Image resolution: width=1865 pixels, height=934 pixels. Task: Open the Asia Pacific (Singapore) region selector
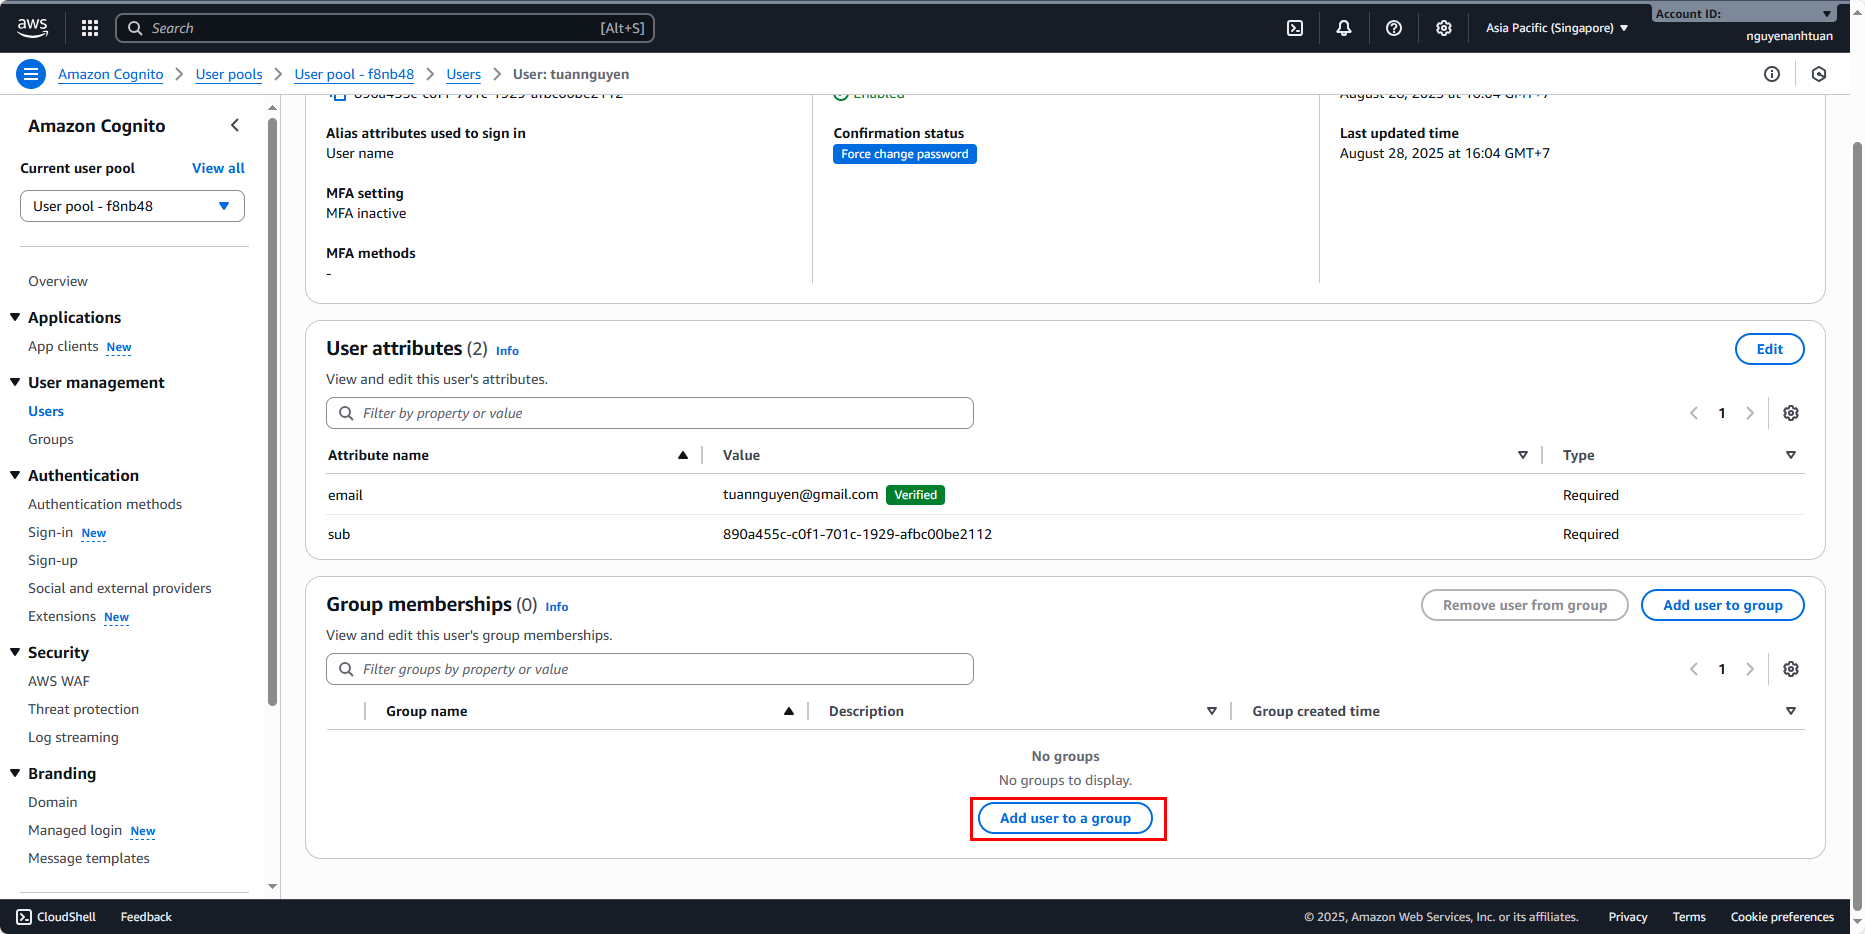(x=1556, y=28)
